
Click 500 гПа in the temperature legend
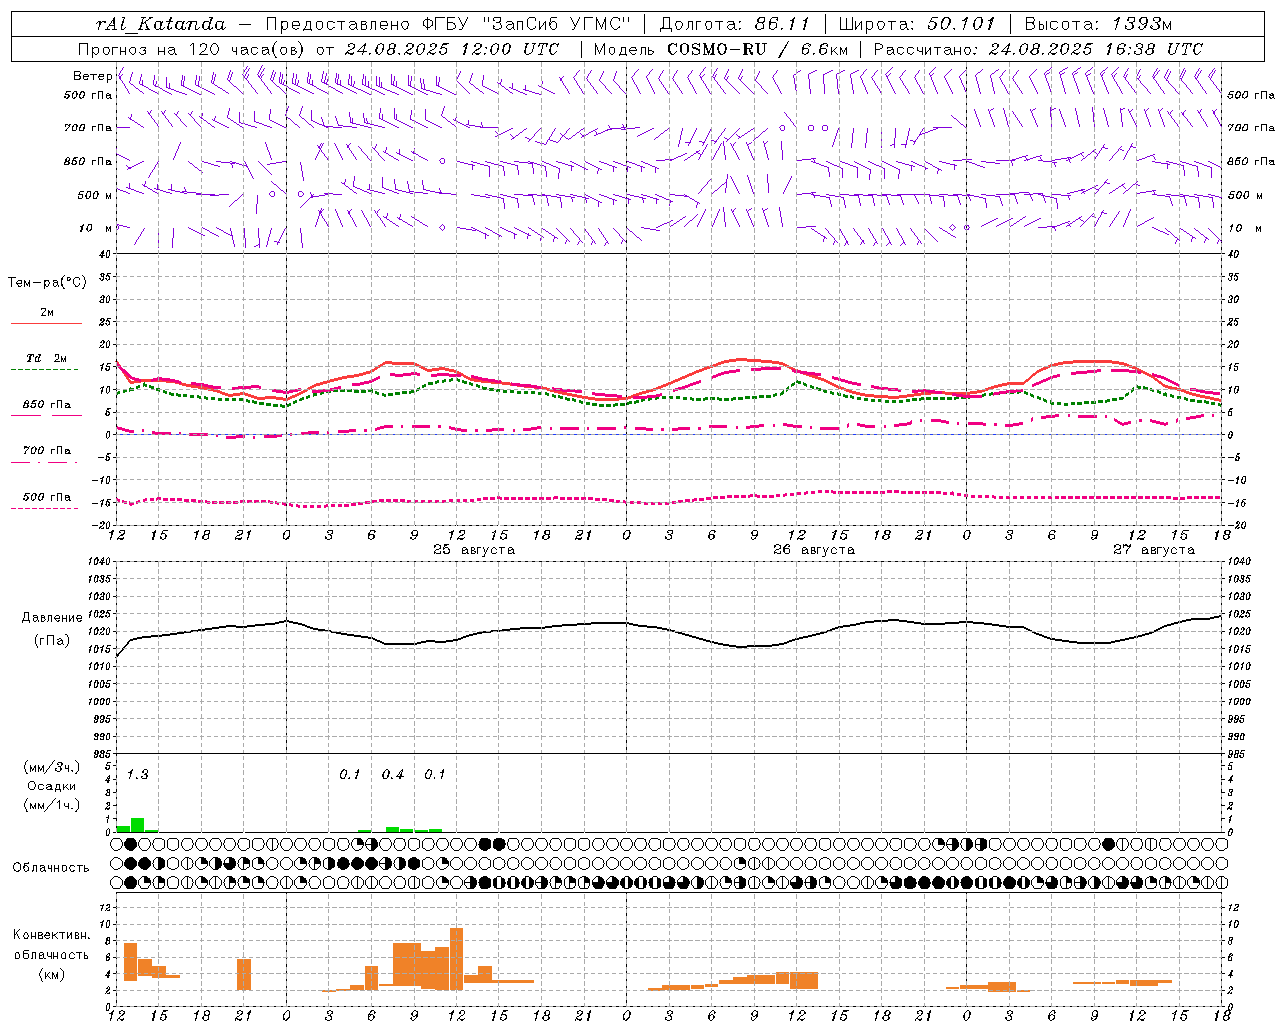point(47,497)
